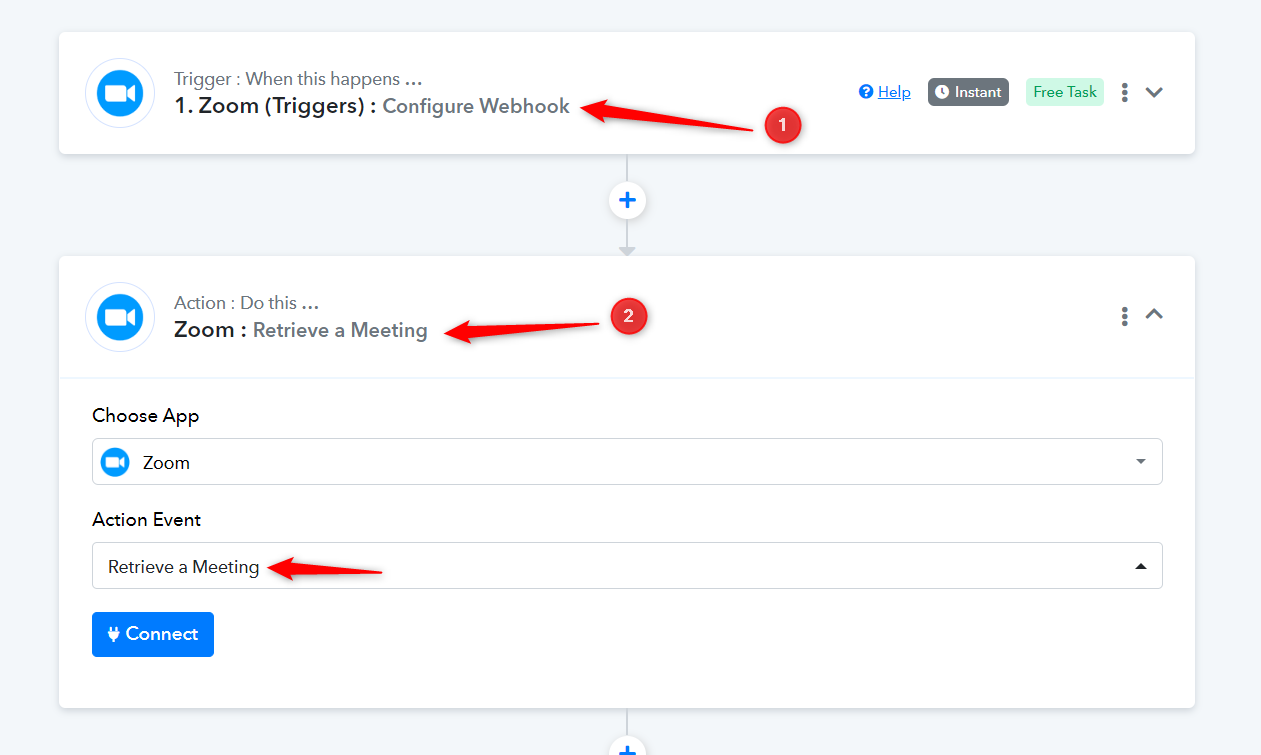Open the three-dot menu of the Retrieve a Meeting step

(1125, 316)
